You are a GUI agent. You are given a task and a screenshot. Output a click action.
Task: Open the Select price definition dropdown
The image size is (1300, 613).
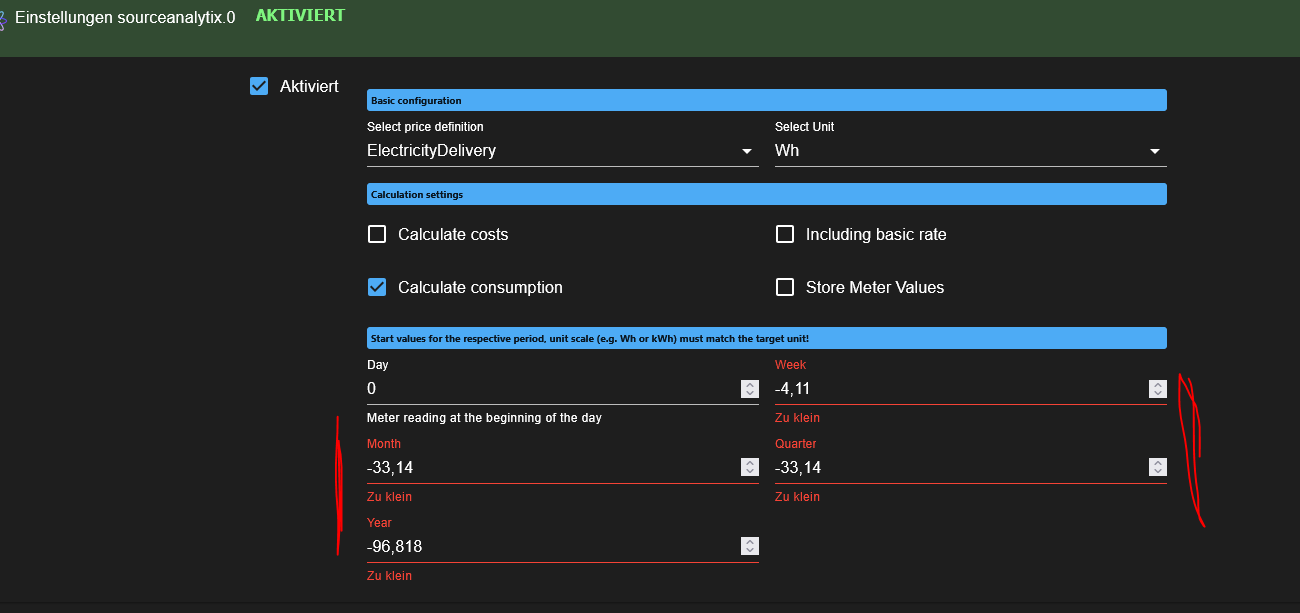562,151
